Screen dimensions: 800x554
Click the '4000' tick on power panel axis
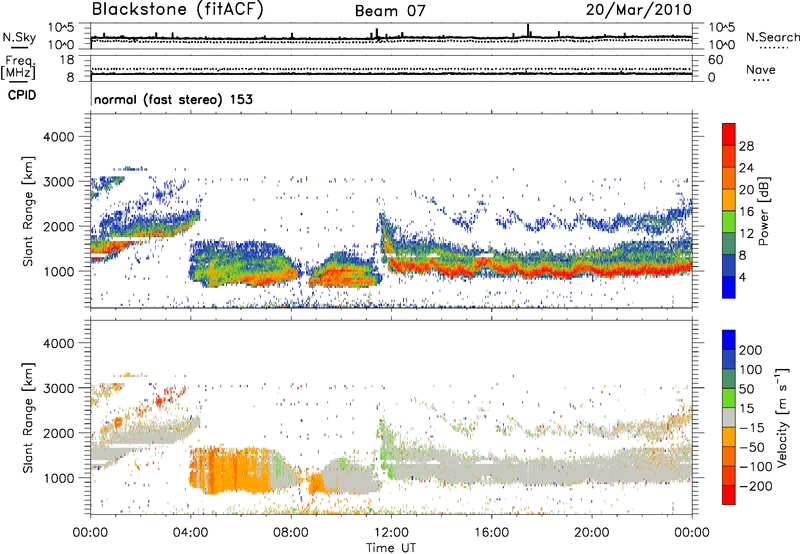coord(58,137)
